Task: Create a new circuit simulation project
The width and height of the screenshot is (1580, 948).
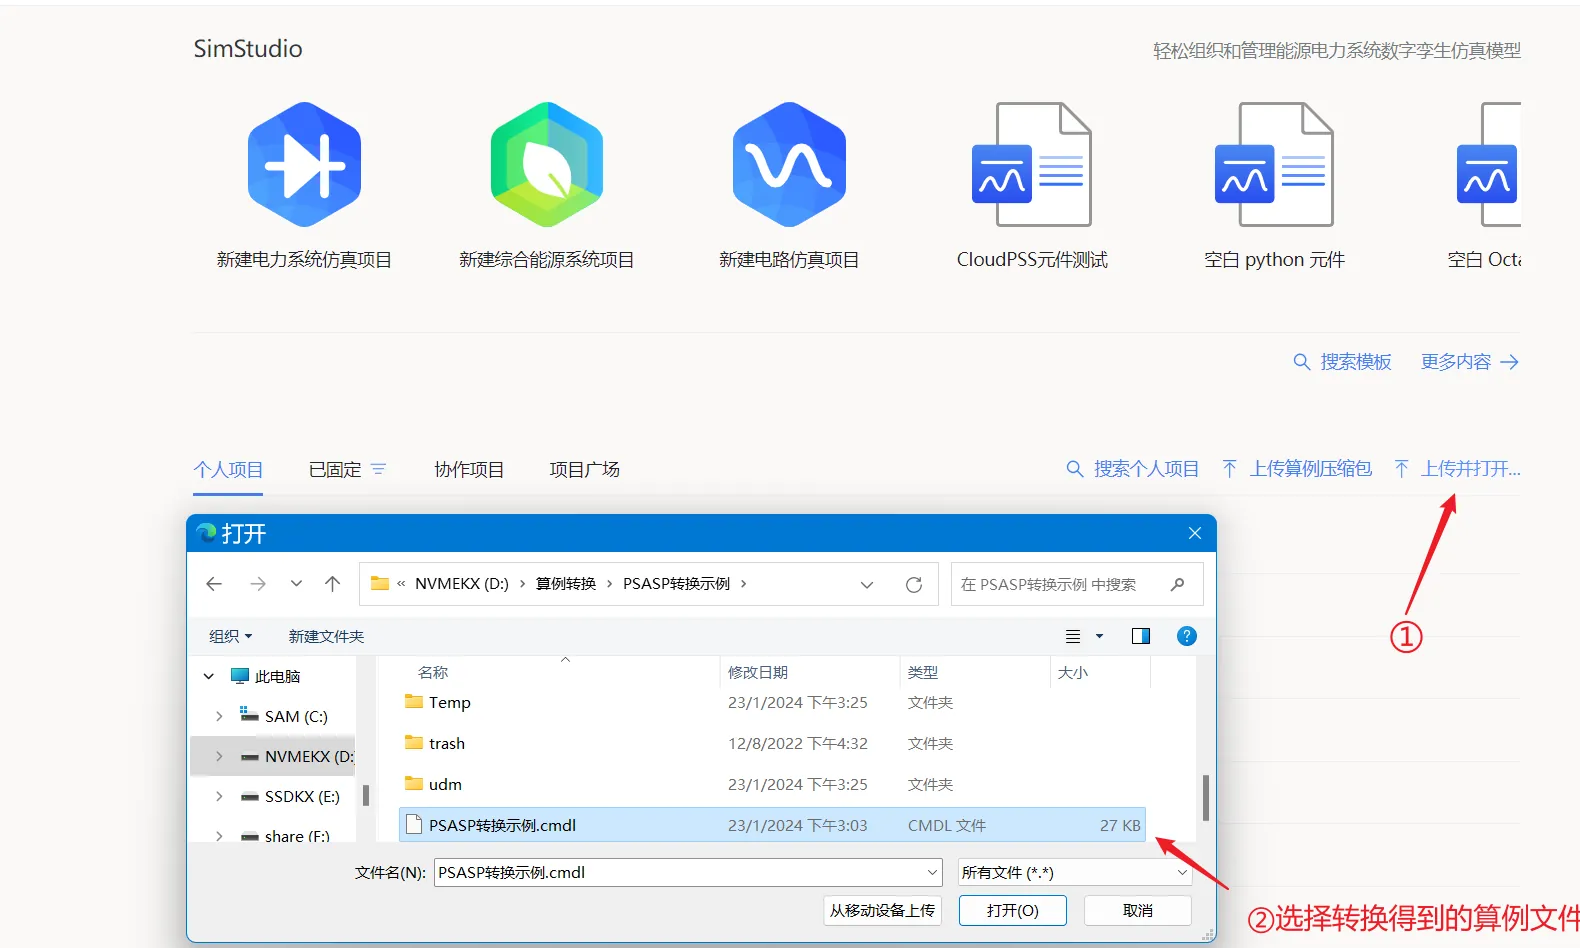Action: 789,187
